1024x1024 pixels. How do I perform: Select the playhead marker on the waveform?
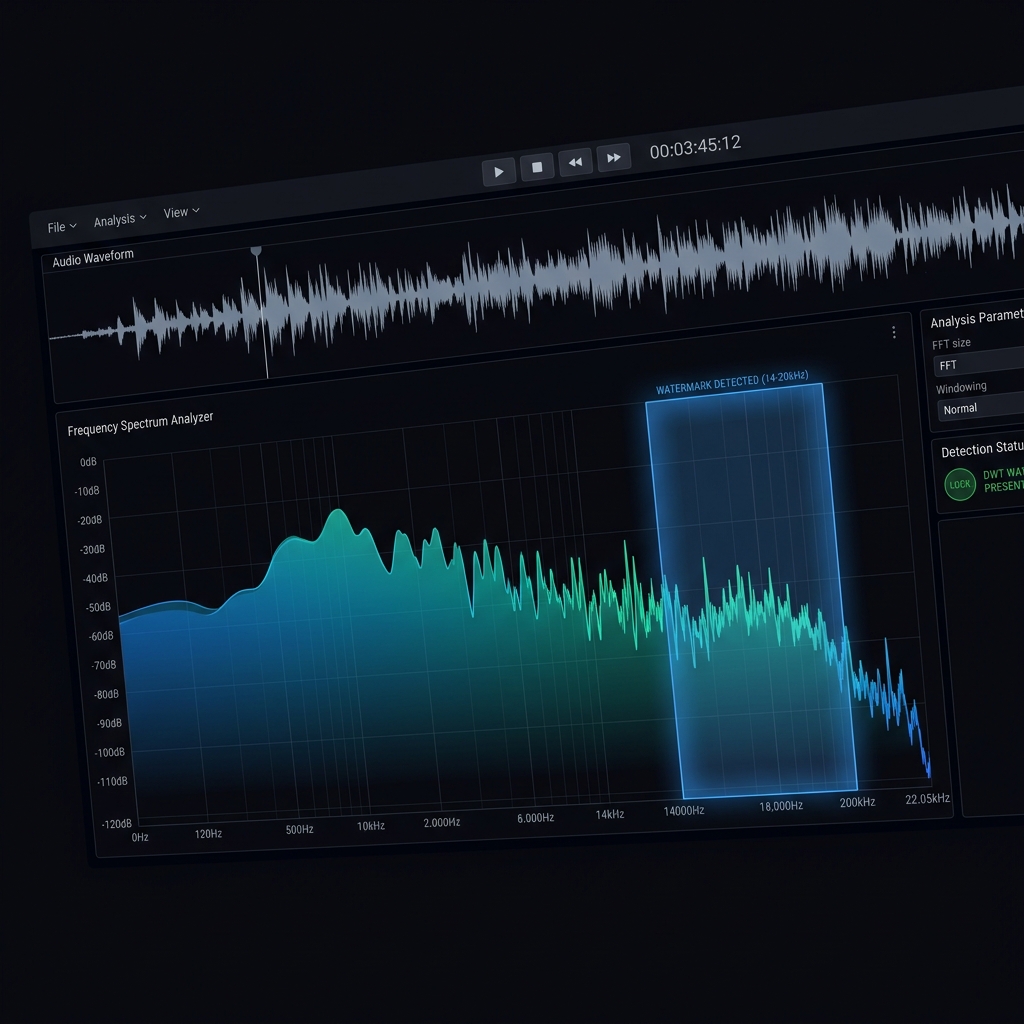pyautogui.click(x=256, y=251)
